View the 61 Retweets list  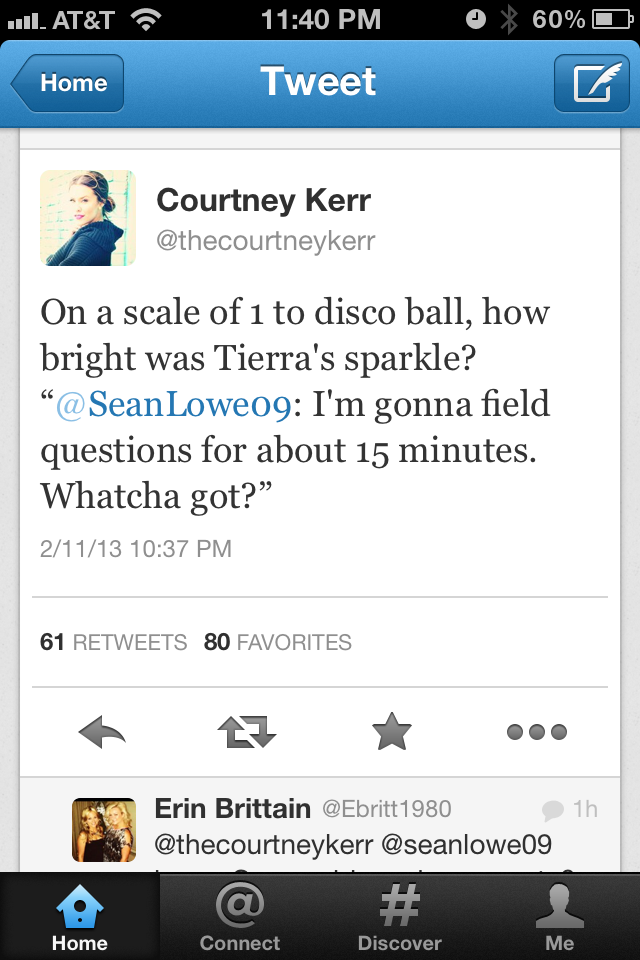(113, 642)
